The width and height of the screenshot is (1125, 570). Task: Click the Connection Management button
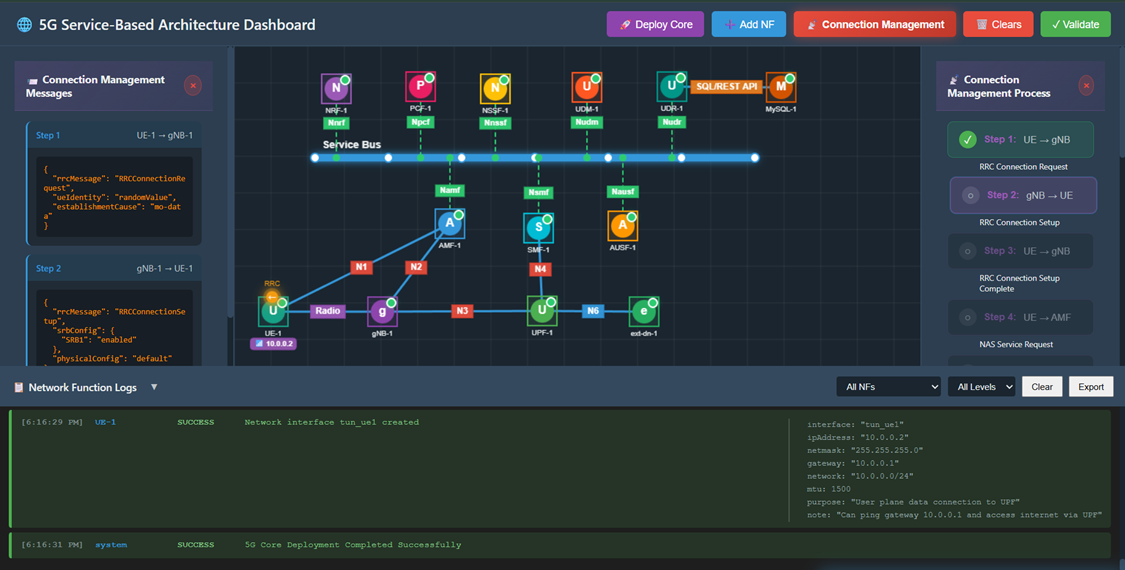click(874, 25)
